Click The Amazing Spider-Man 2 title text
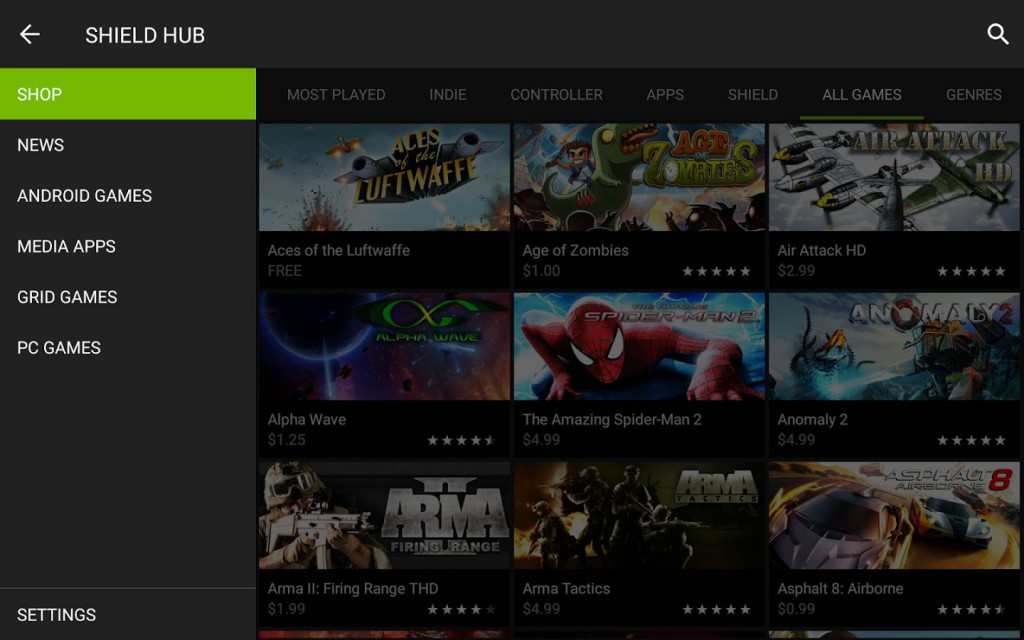 pos(612,419)
